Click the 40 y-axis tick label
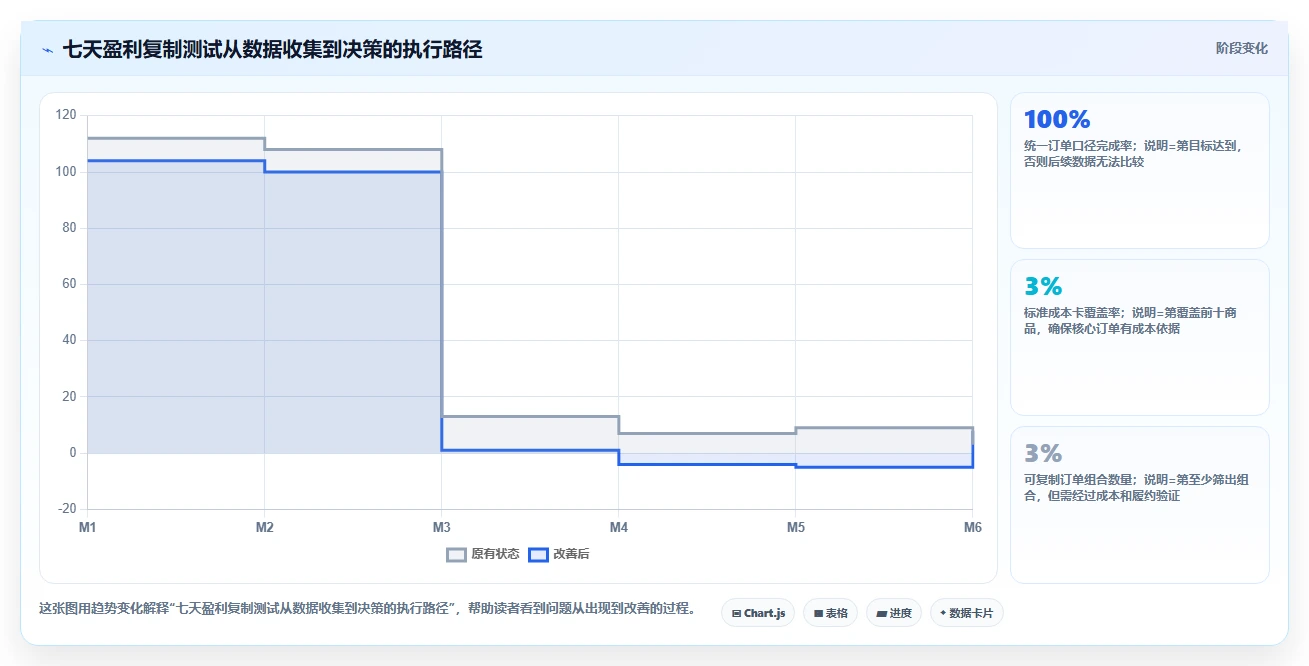This screenshot has height=666, width=1309. 69,340
